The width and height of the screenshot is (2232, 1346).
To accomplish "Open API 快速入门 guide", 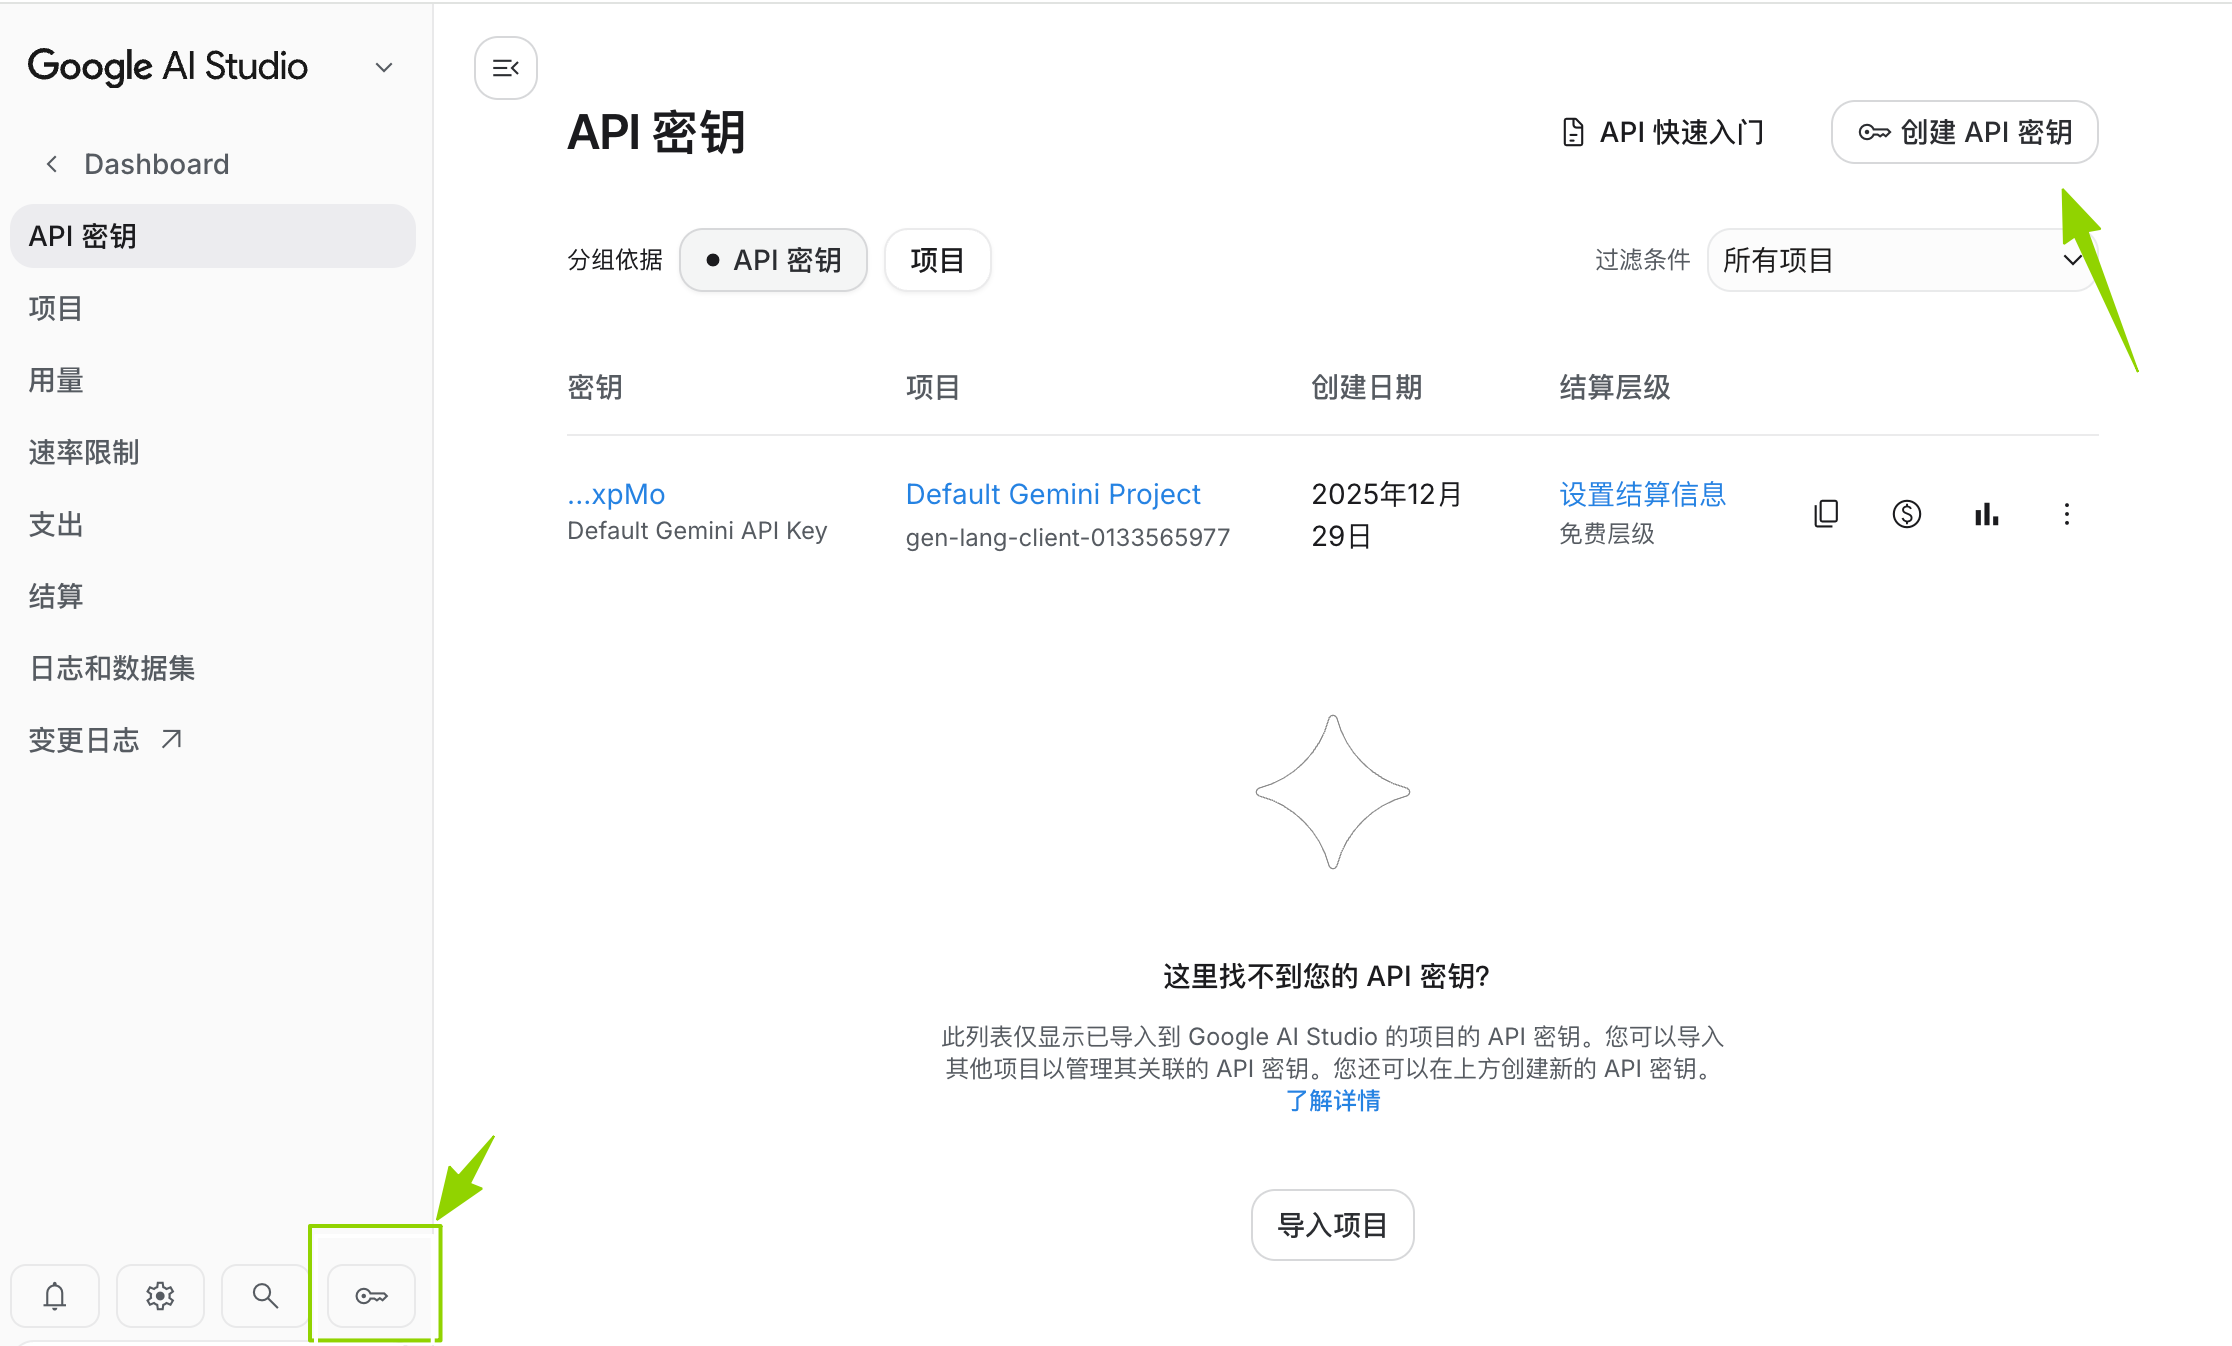I will point(1663,132).
